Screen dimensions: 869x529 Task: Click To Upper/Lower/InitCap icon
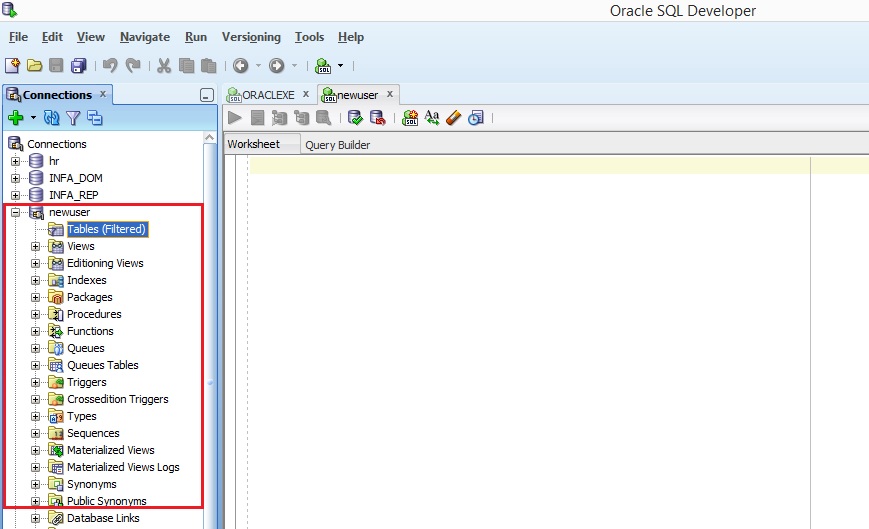tap(432, 117)
